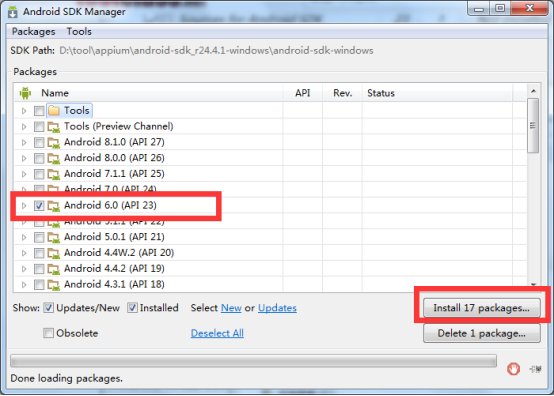Click the Tools folder icon
This screenshot has width=554, height=396.
54,111
